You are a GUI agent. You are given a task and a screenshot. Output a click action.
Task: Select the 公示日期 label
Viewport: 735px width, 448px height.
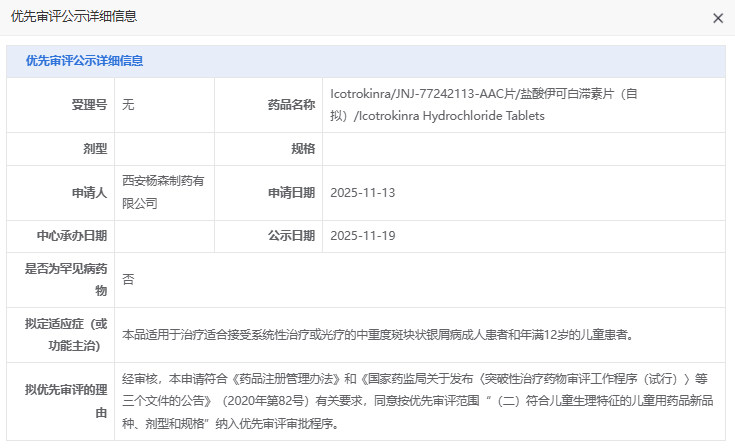click(291, 236)
